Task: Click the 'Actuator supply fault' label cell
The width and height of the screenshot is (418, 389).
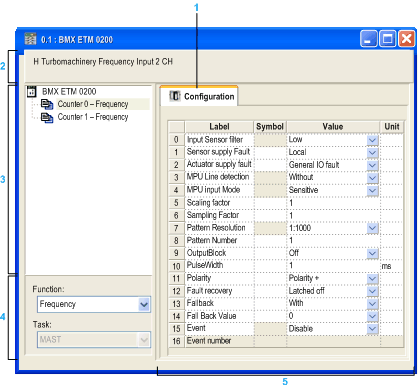Action: [219, 165]
